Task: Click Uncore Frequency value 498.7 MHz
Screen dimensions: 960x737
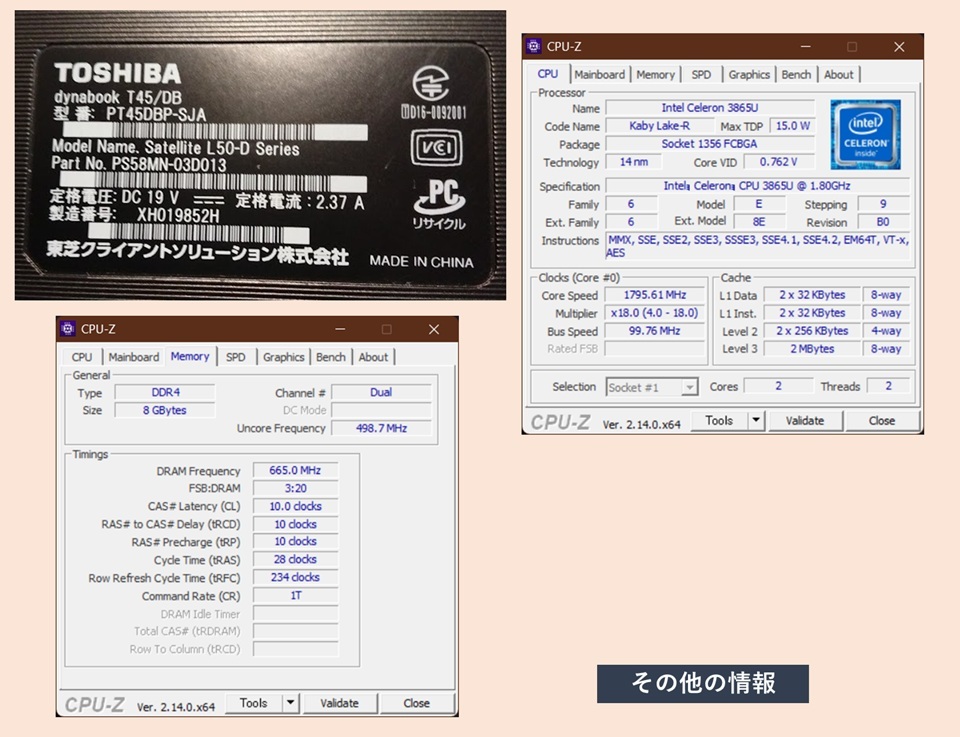Action: [x=381, y=428]
